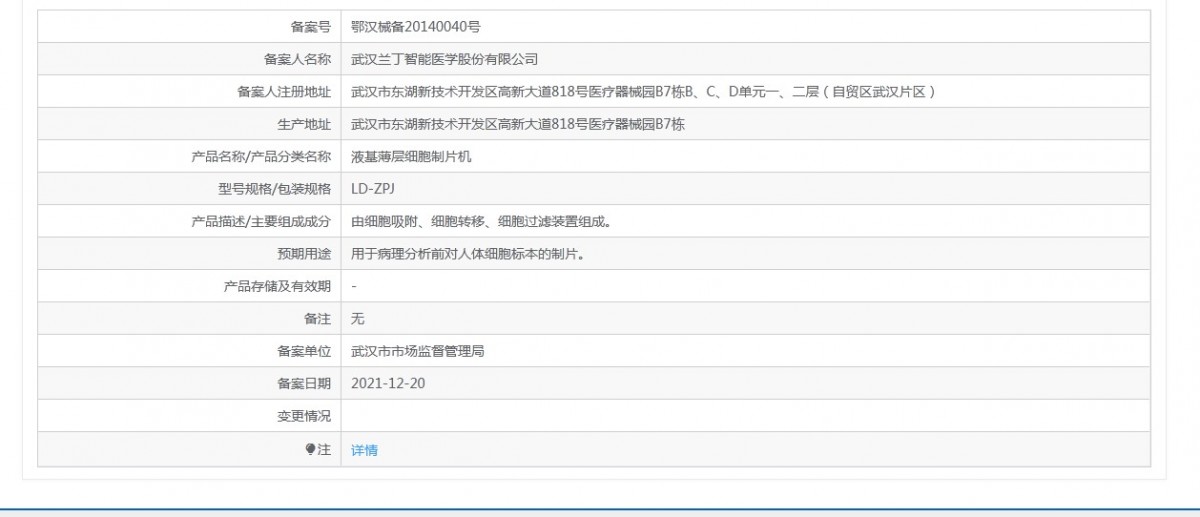Select the authority 武汉市市场监督管理局
1200x517 pixels.
click(x=418, y=351)
